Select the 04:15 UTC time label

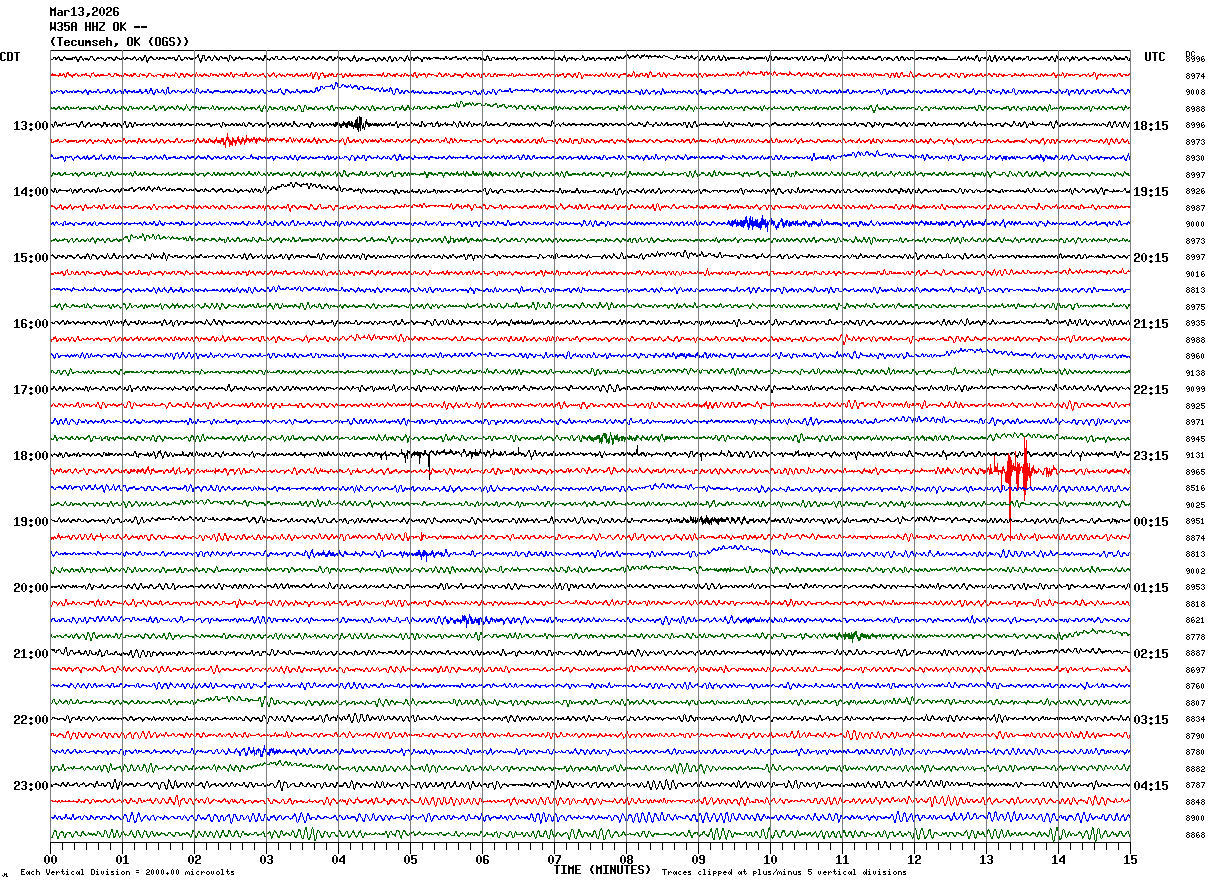(1151, 786)
